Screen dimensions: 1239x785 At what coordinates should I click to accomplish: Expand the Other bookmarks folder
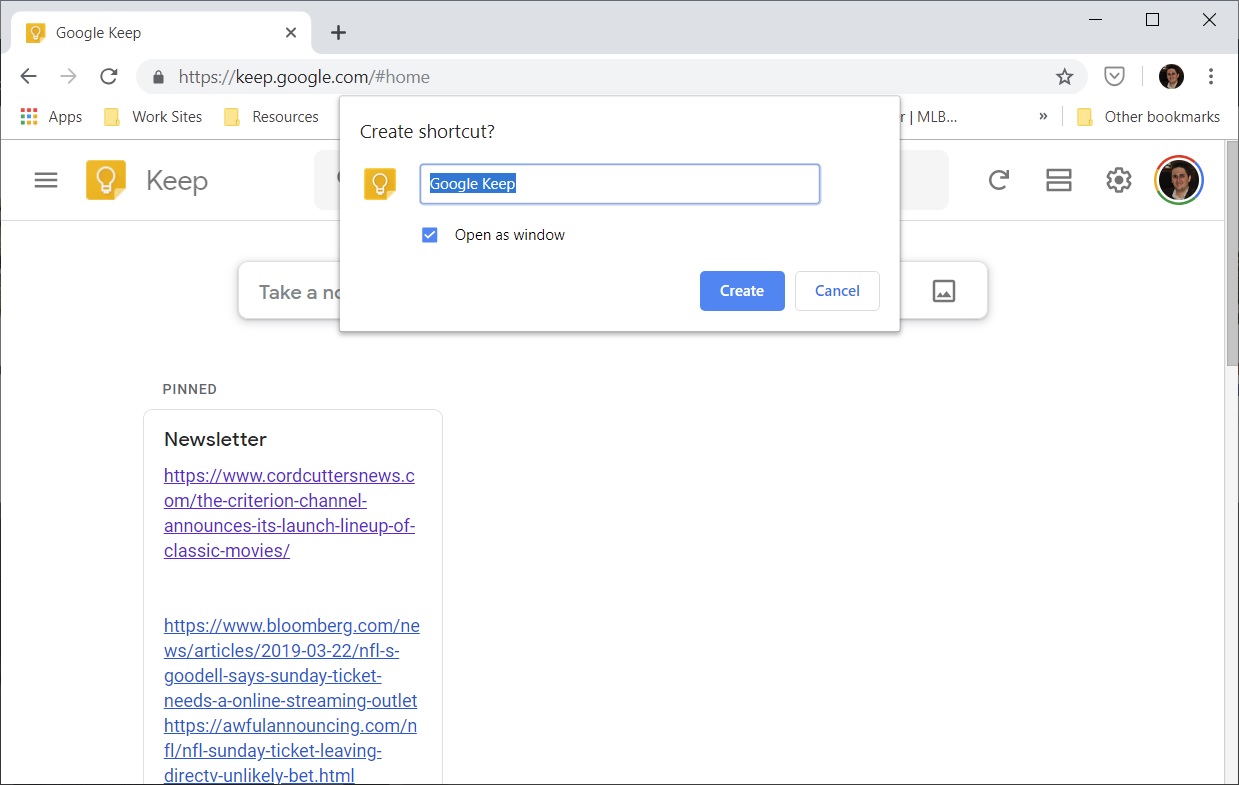pyautogui.click(x=1148, y=117)
